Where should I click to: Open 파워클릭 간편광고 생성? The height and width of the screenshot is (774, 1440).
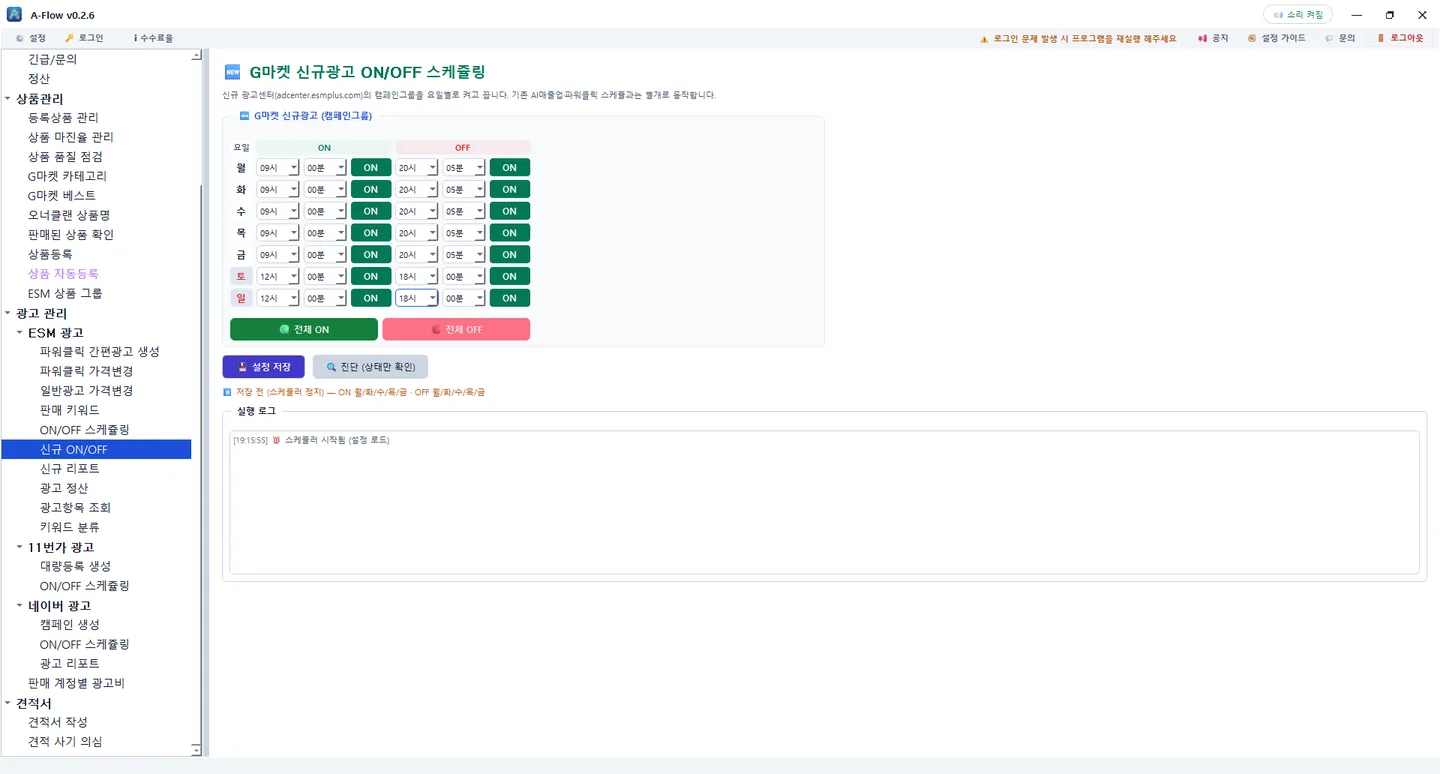tap(100, 352)
